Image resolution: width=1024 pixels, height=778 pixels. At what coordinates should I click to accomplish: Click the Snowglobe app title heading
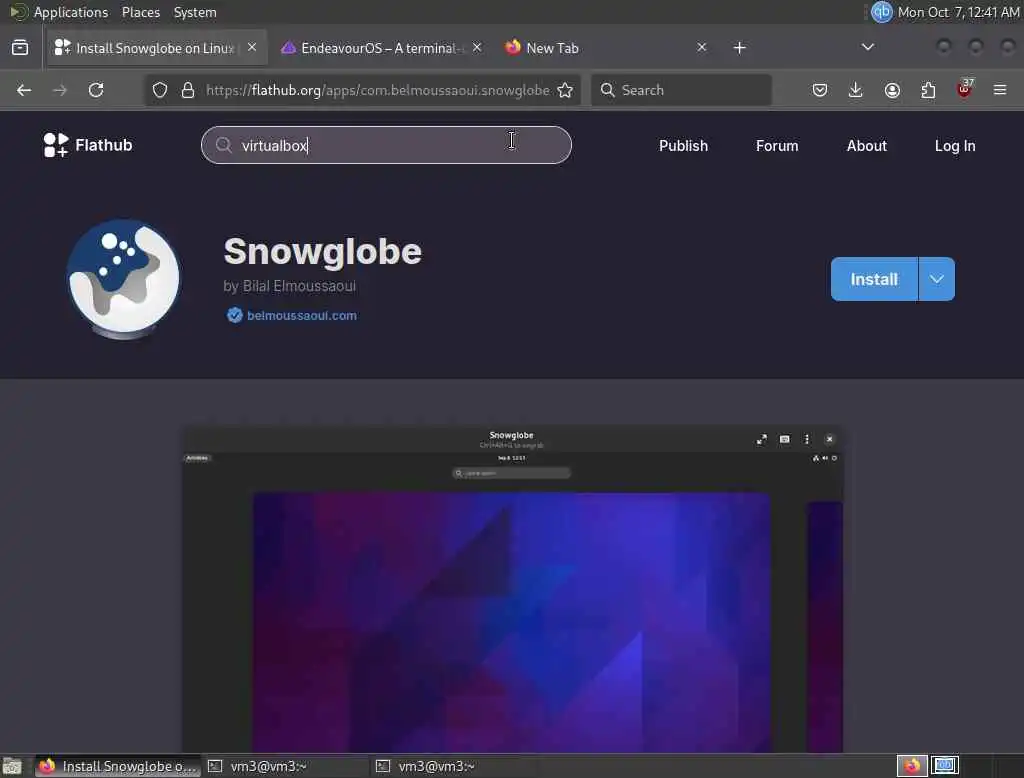click(x=323, y=251)
